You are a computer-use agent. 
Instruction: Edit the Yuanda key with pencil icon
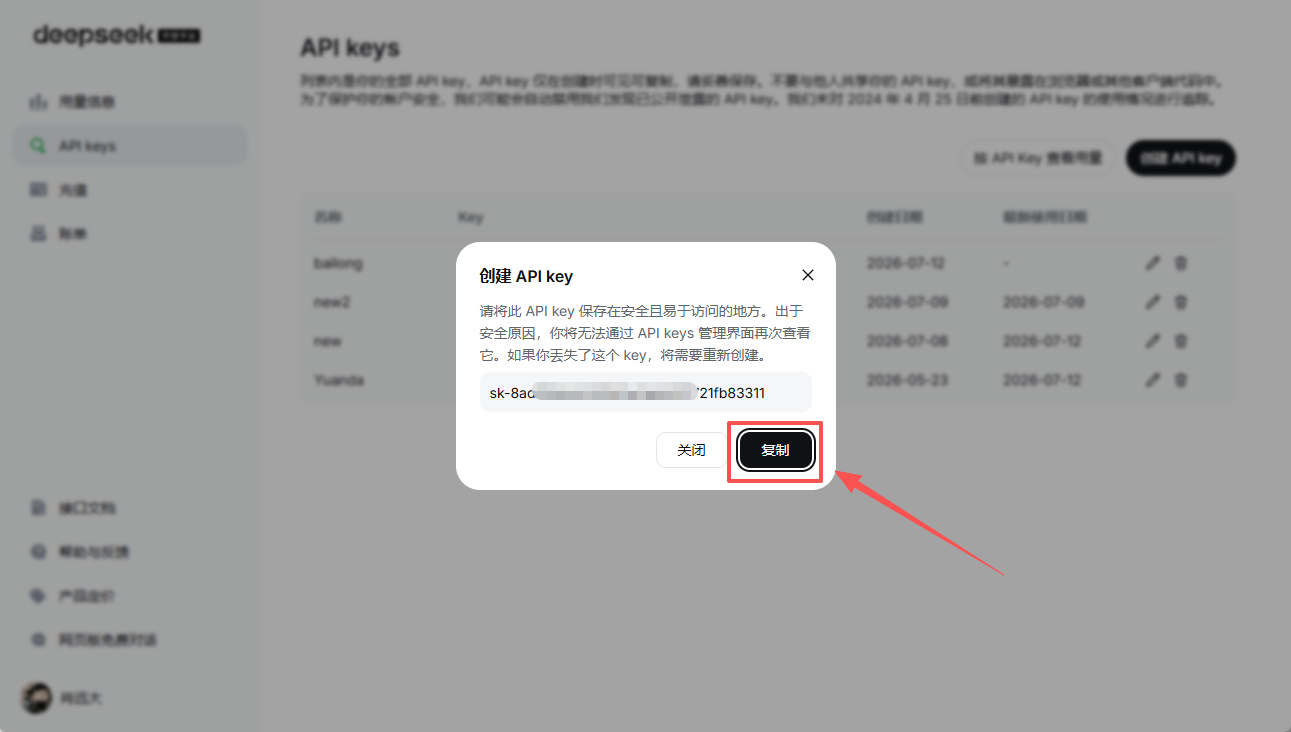pos(1153,380)
